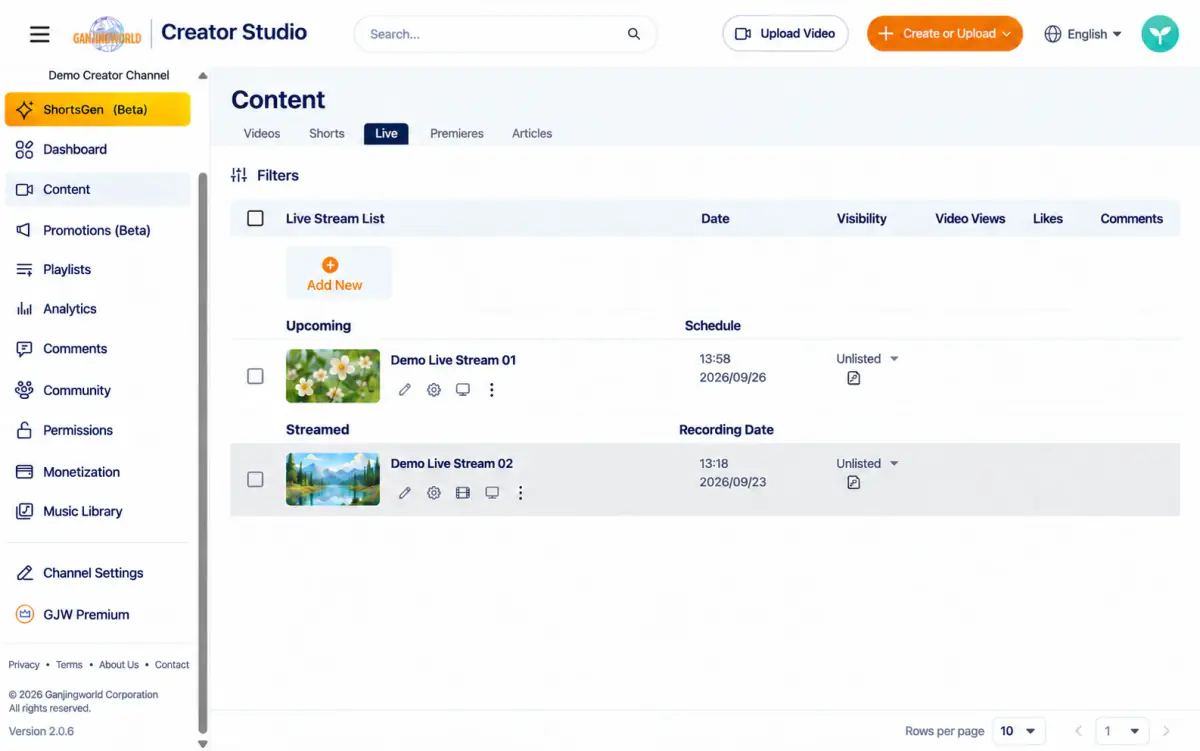The image size is (1200, 751).
Task: Open the About Us link
Action: coord(119,665)
